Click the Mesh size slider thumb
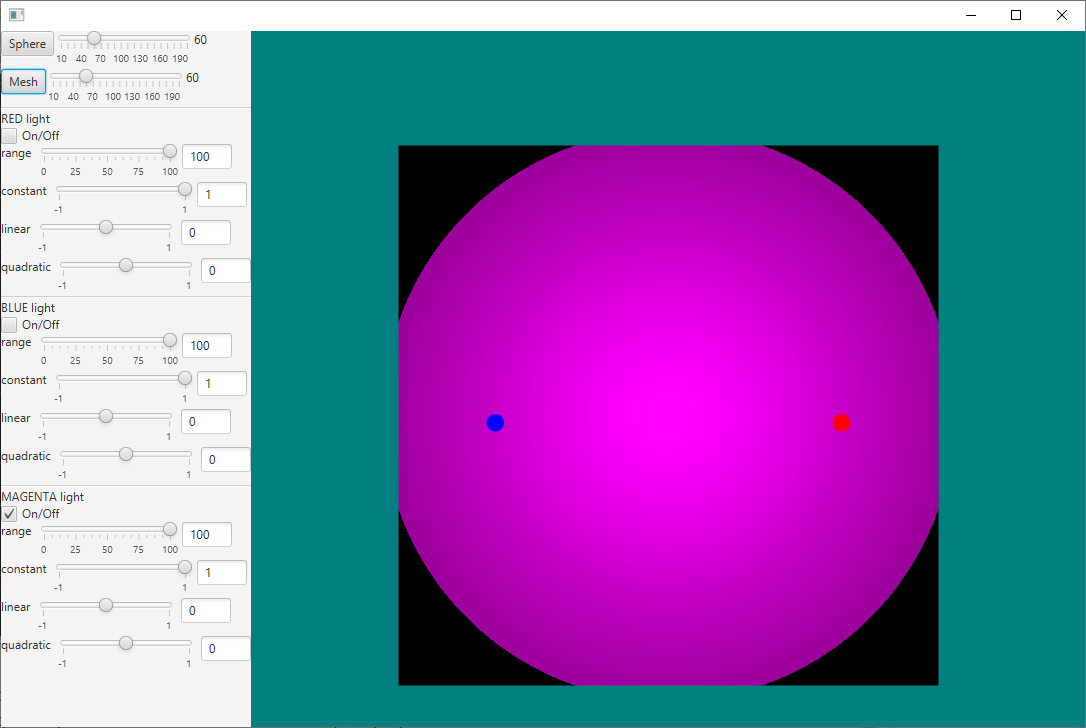 tap(86, 77)
